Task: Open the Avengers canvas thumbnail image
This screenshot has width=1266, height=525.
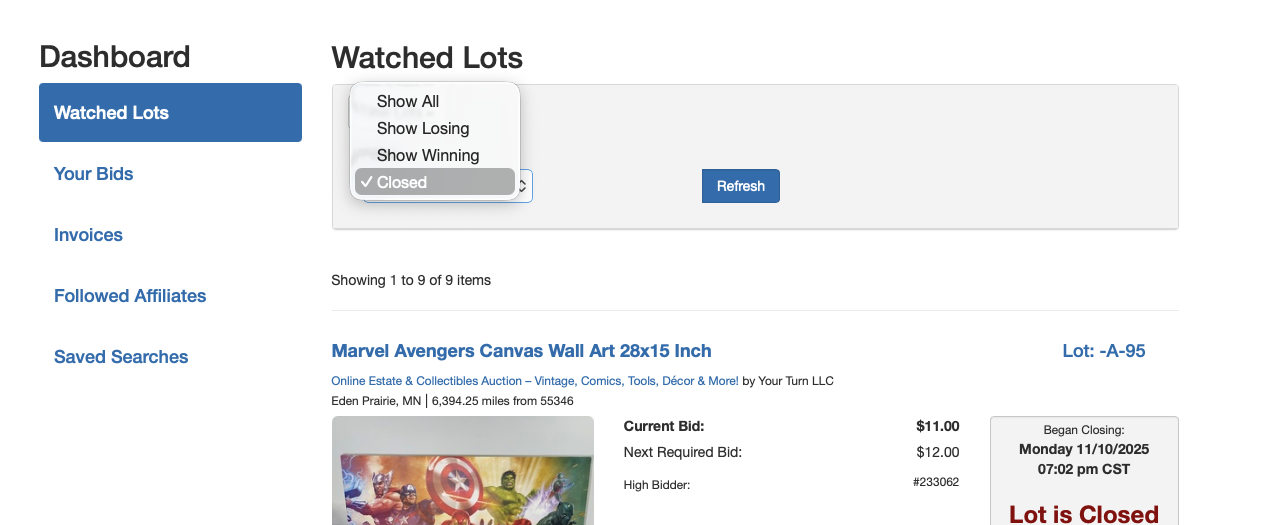Action: [463, 470]
